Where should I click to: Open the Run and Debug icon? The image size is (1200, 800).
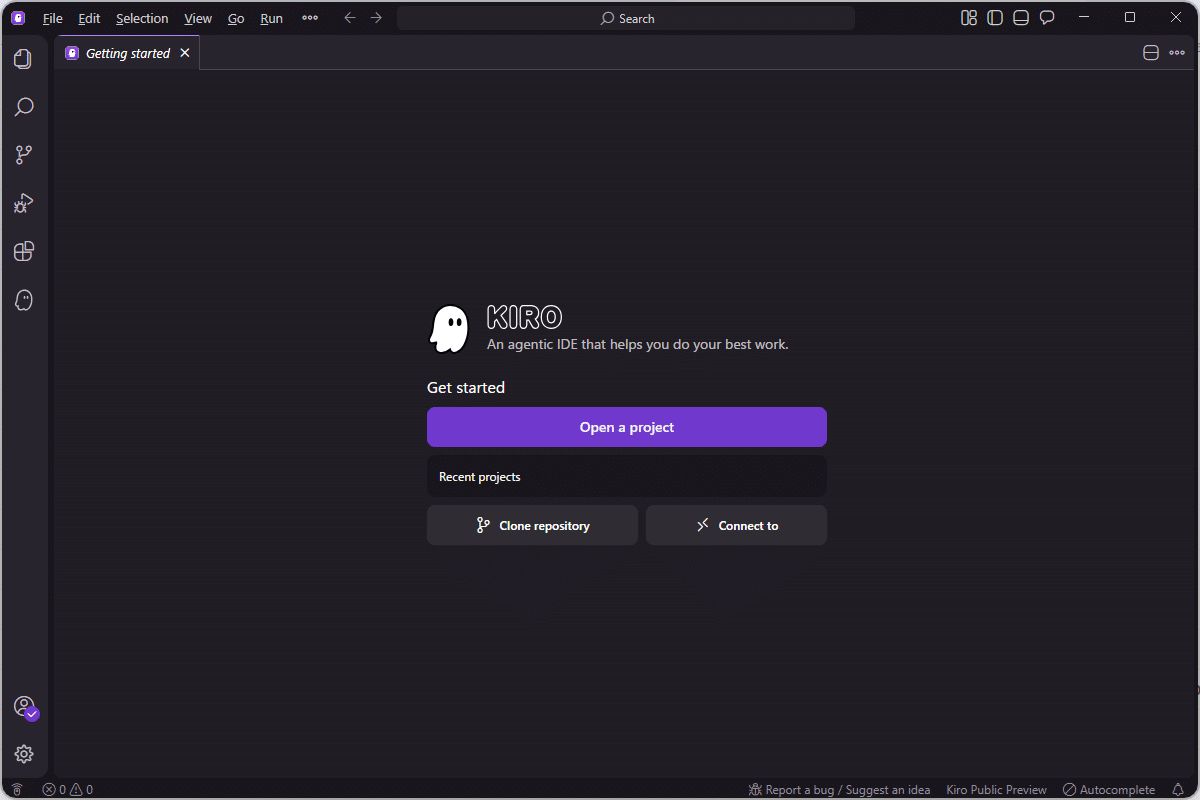pyautogui.click(x=24, y=203)
